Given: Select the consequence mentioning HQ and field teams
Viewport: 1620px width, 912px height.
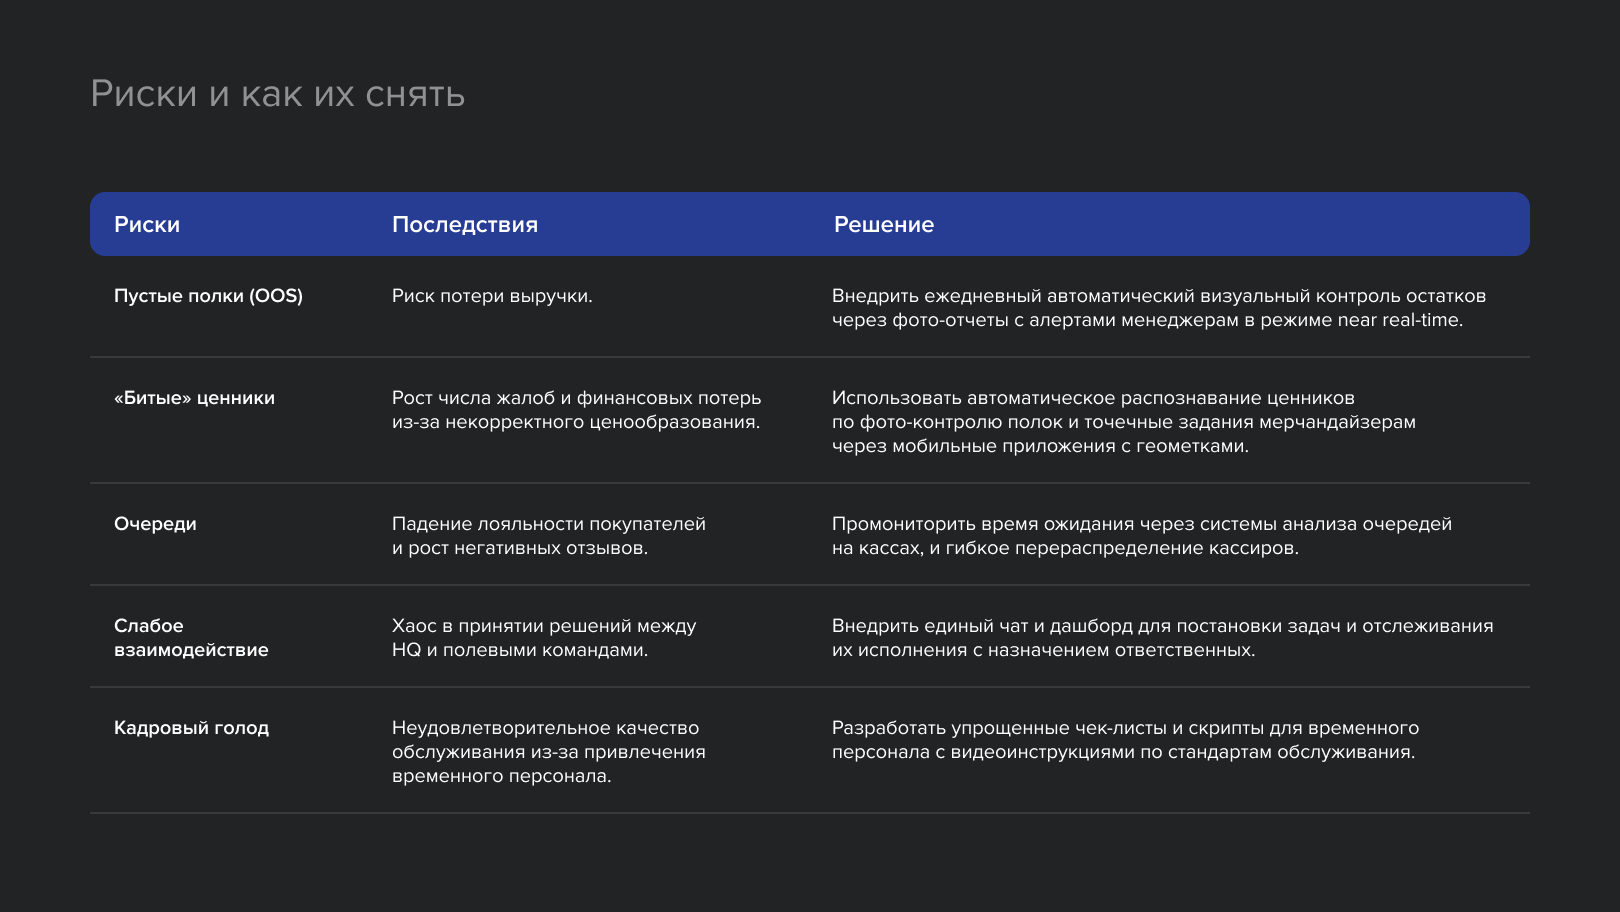Looking at the screenshot, I should tap(543, 638).
